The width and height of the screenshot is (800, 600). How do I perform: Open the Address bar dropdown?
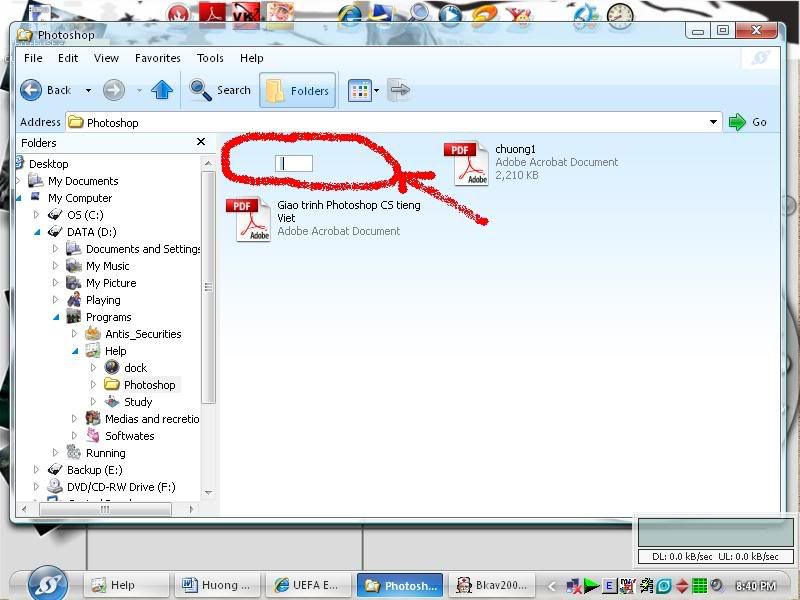pos(713,122)
